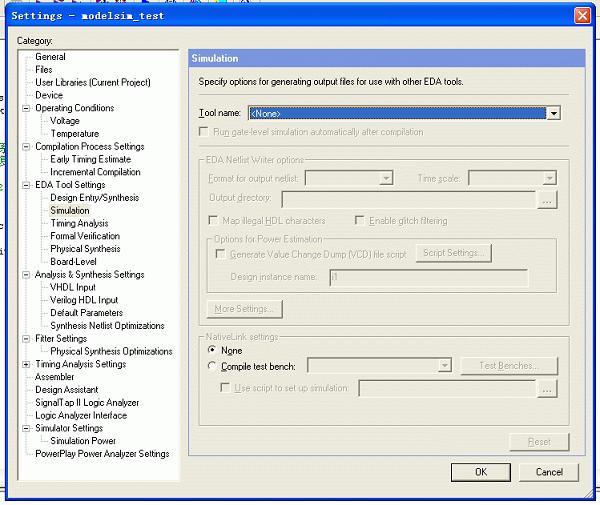Open Format for output netlist dropdown

tap(386, 178)
